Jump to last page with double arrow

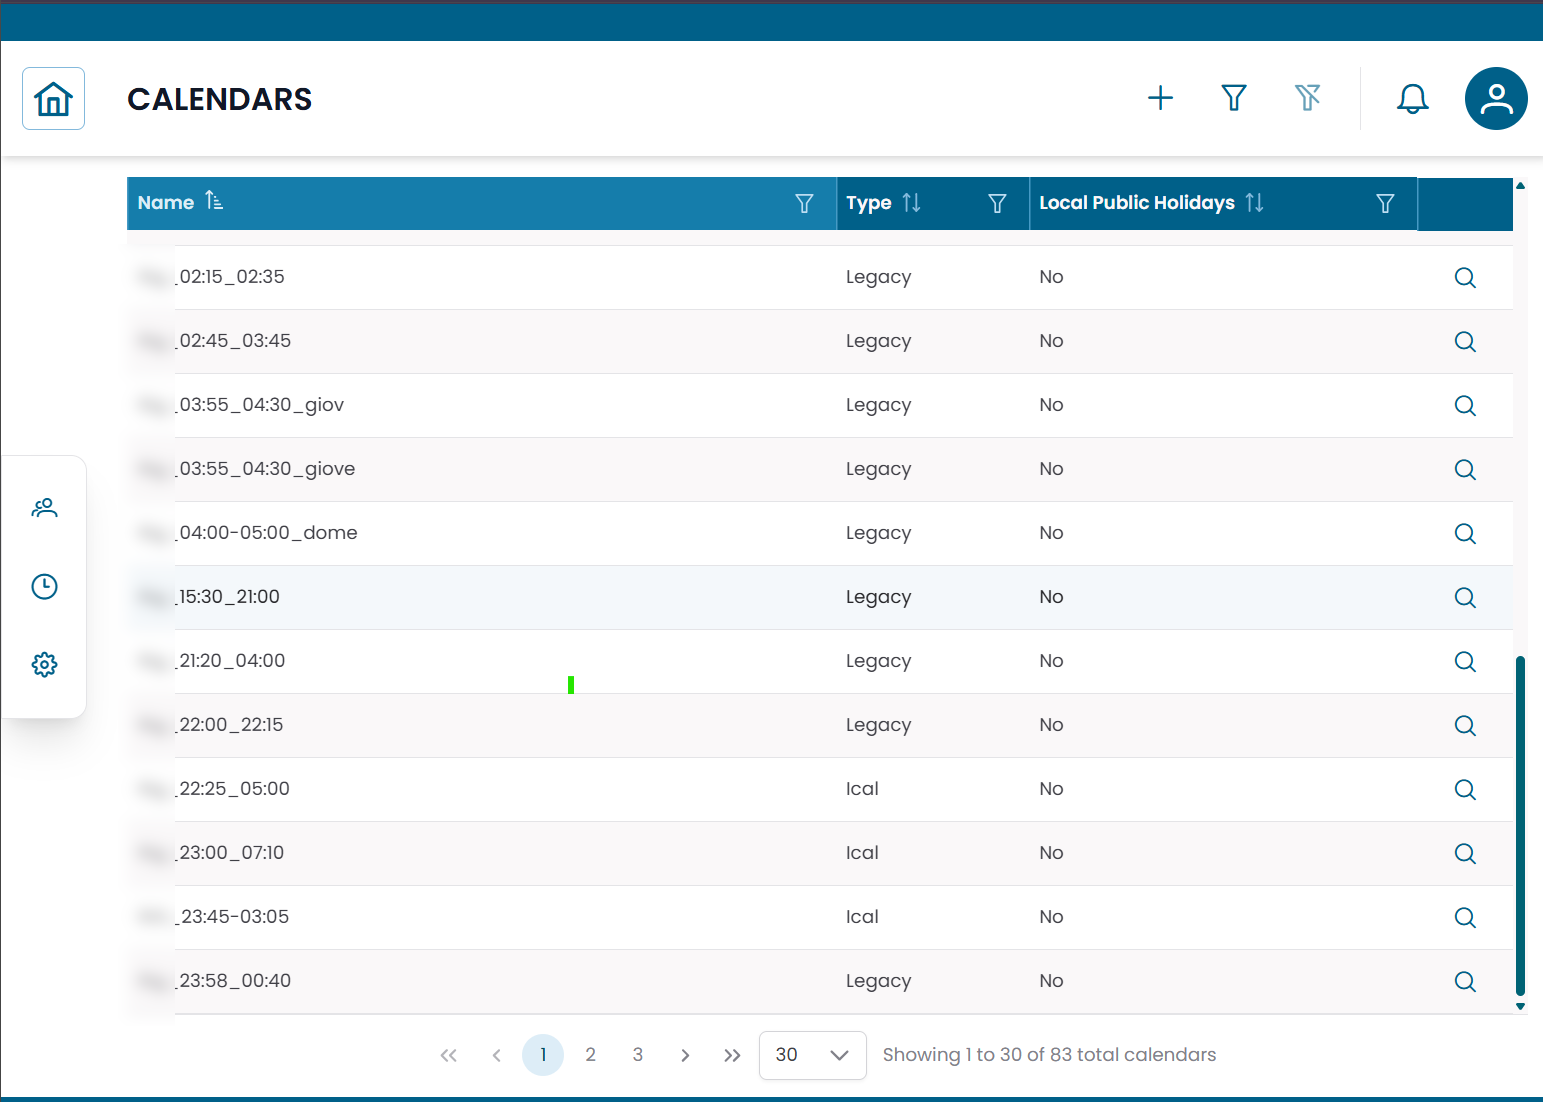tap(732, 1055)
